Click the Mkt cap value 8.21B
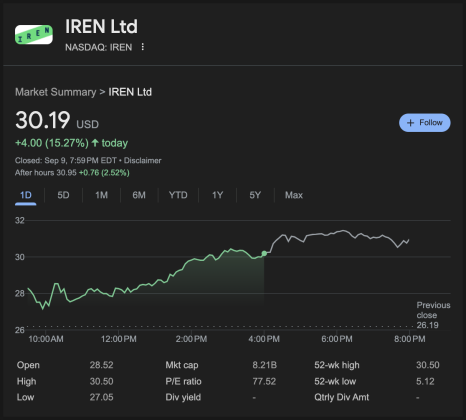This screenshot has height=420, width=466. click(264, 365)
